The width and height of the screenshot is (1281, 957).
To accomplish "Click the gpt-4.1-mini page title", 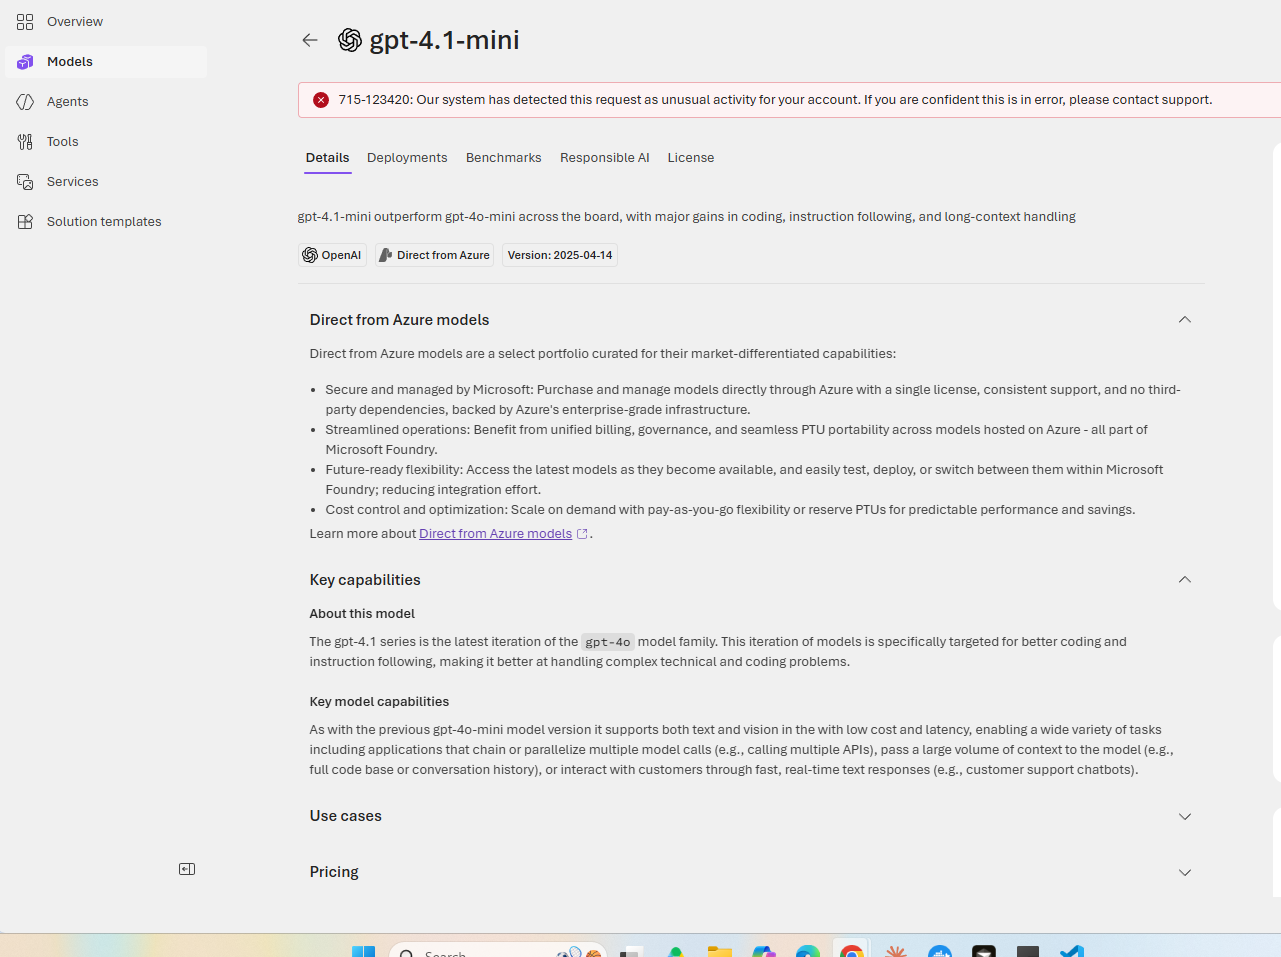I will coord(445,40).
